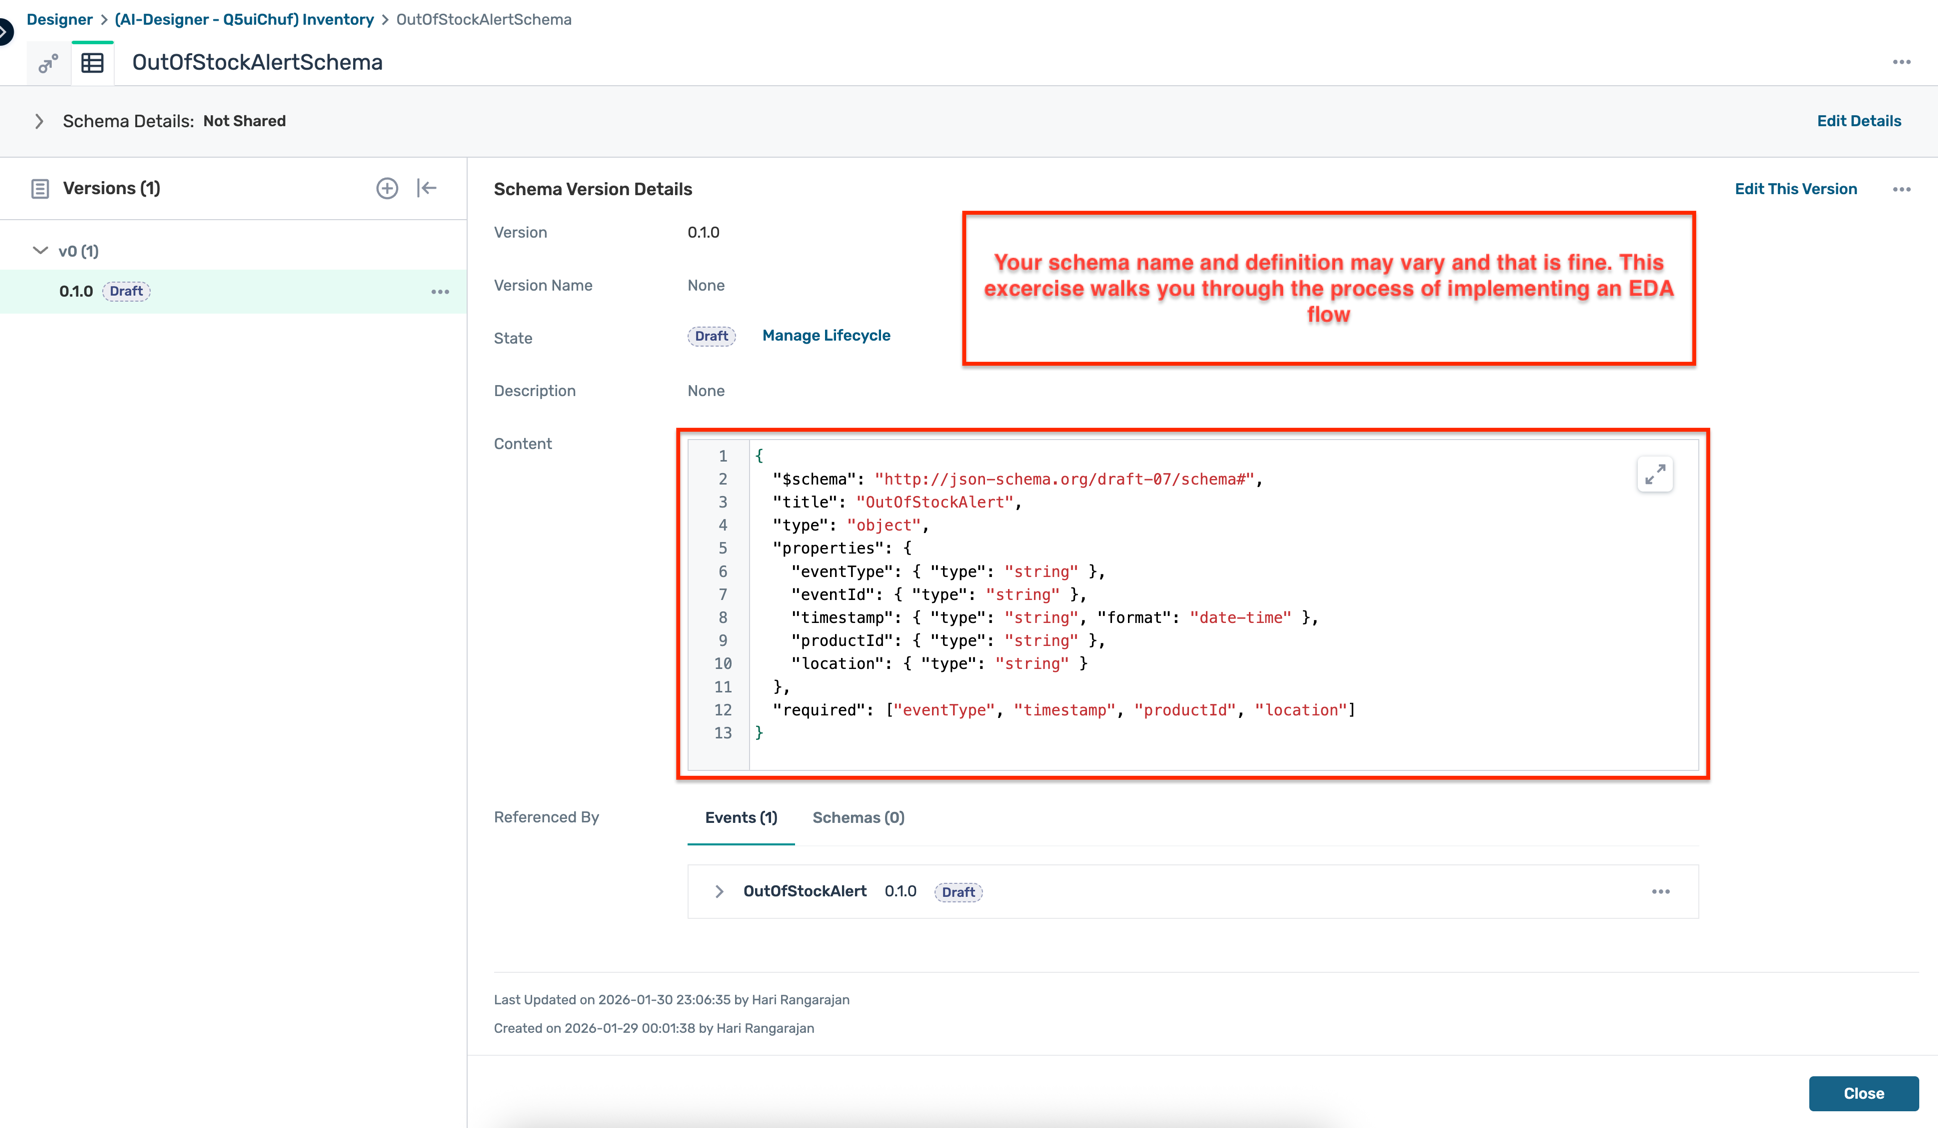Image resolution: width=1938 pixels, height=1128 pixels.
Task: Switch to the Schemas (0) tab
Action: coord(858,817)
